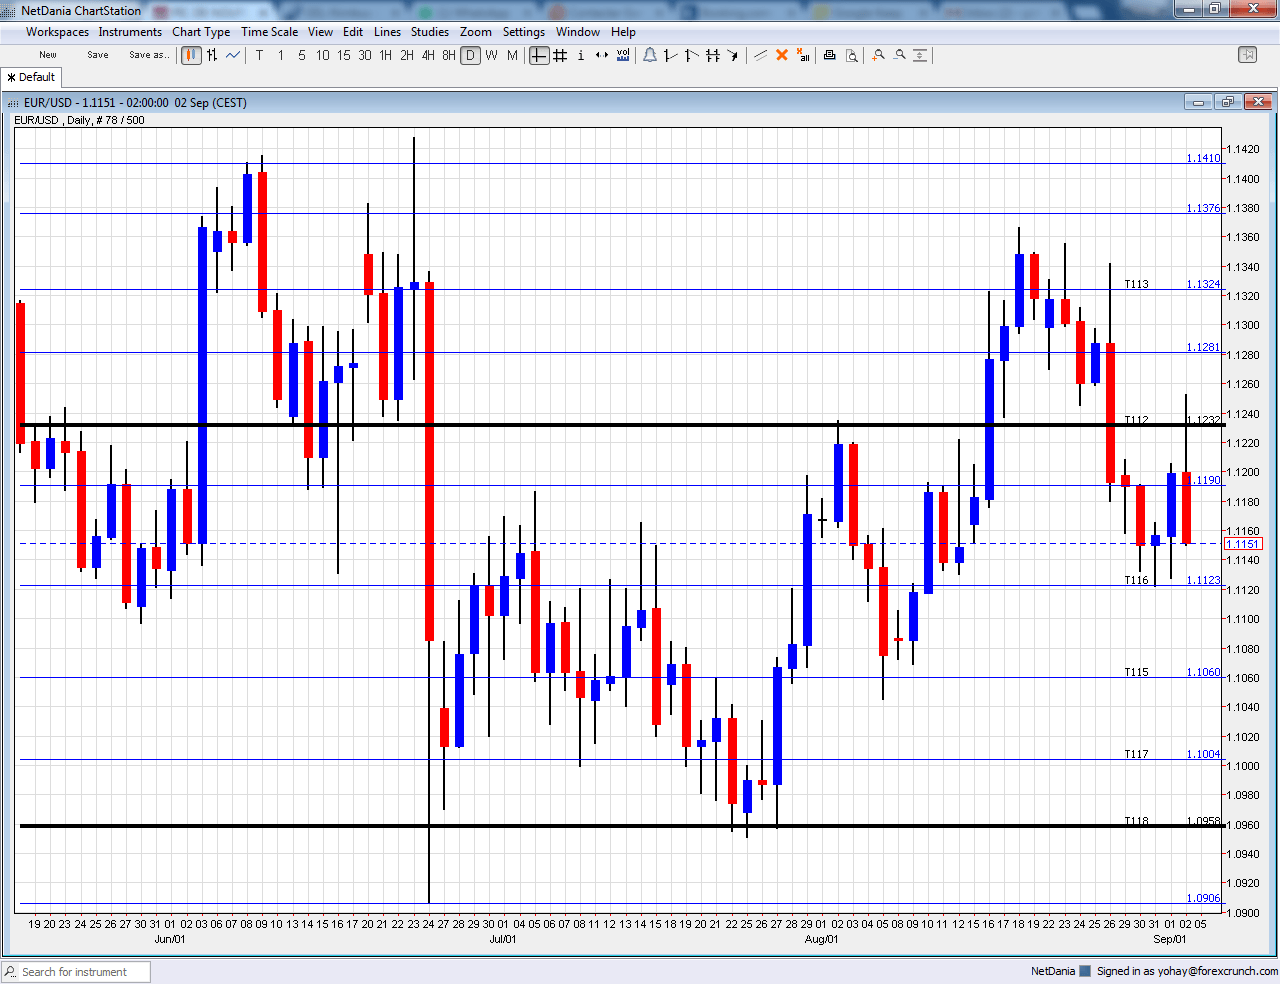Expand the Zoom menu

tap(476, 31)
